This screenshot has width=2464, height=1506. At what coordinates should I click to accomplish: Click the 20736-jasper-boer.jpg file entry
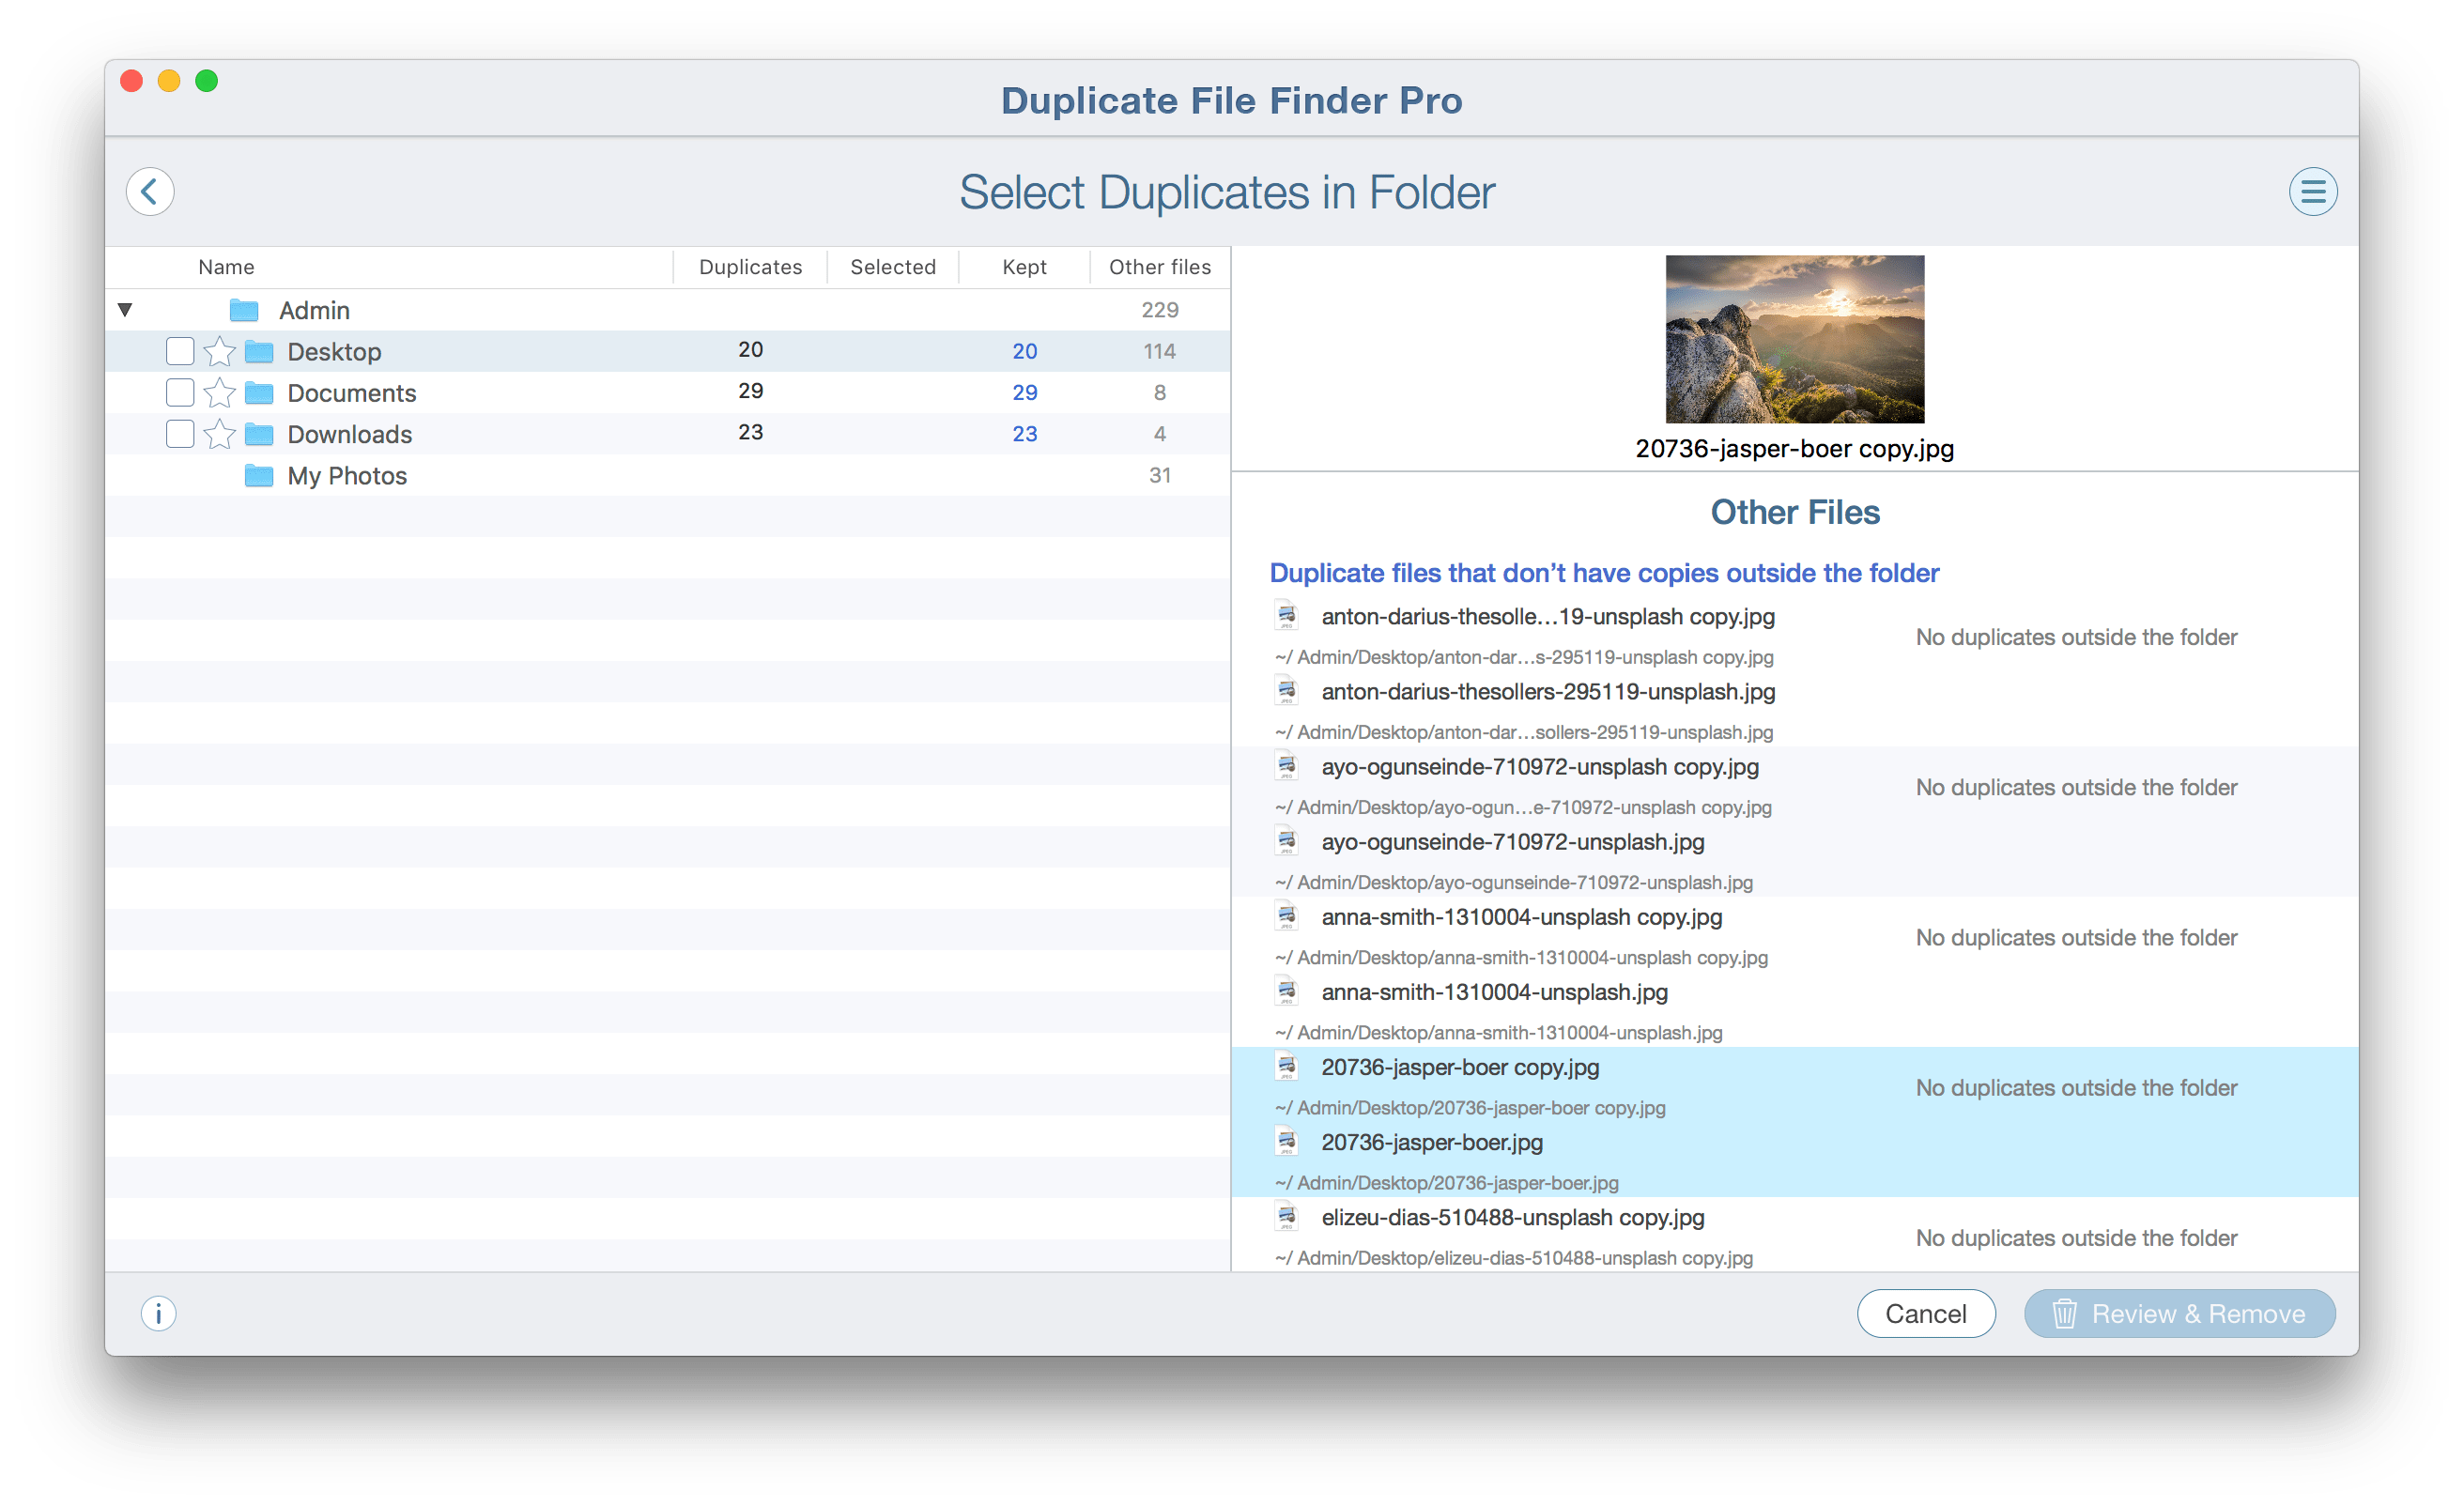point(1433,1142)
